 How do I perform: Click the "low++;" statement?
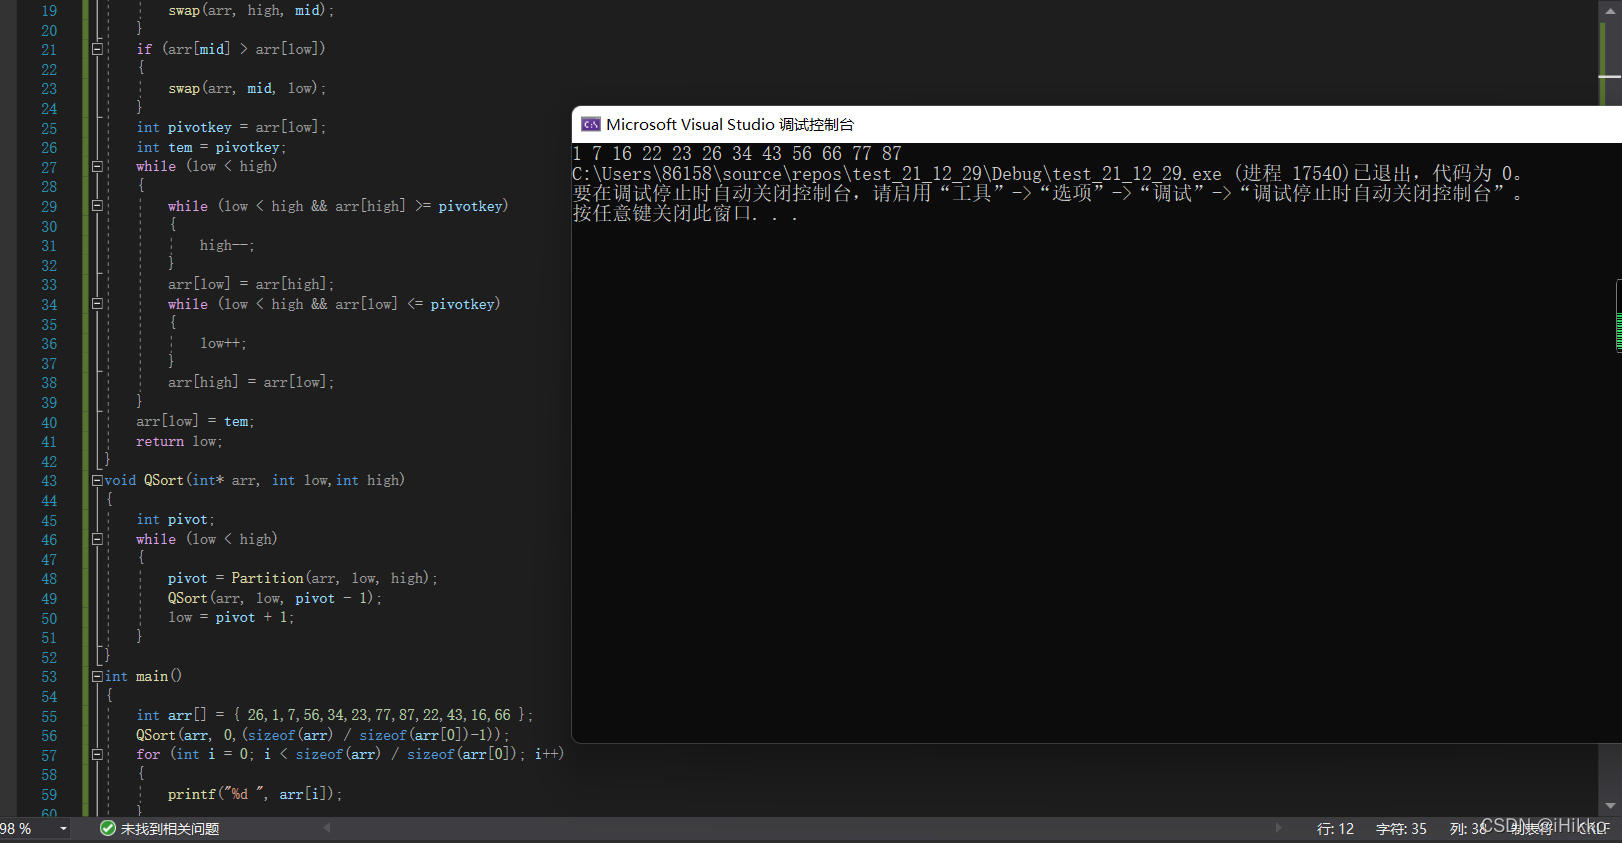(223, 343)
